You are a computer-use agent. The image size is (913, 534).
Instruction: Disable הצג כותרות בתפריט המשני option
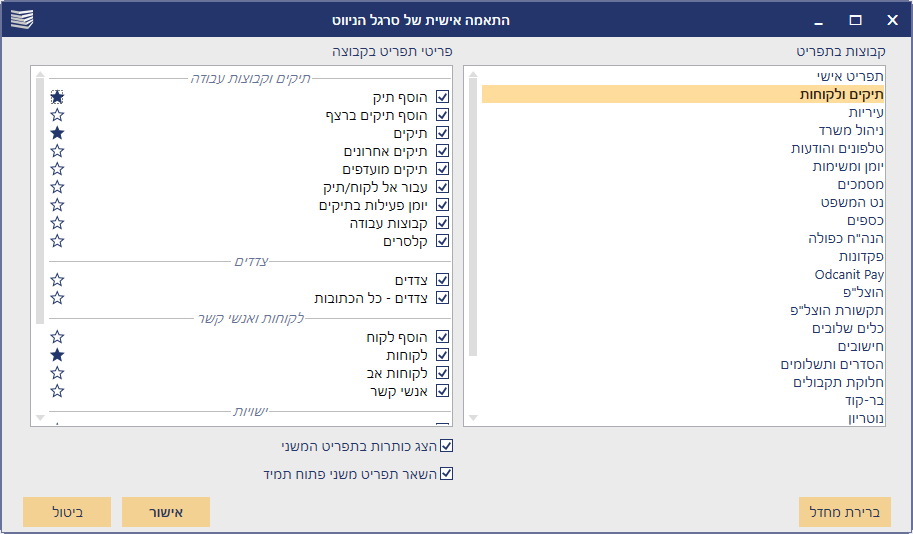447,446
